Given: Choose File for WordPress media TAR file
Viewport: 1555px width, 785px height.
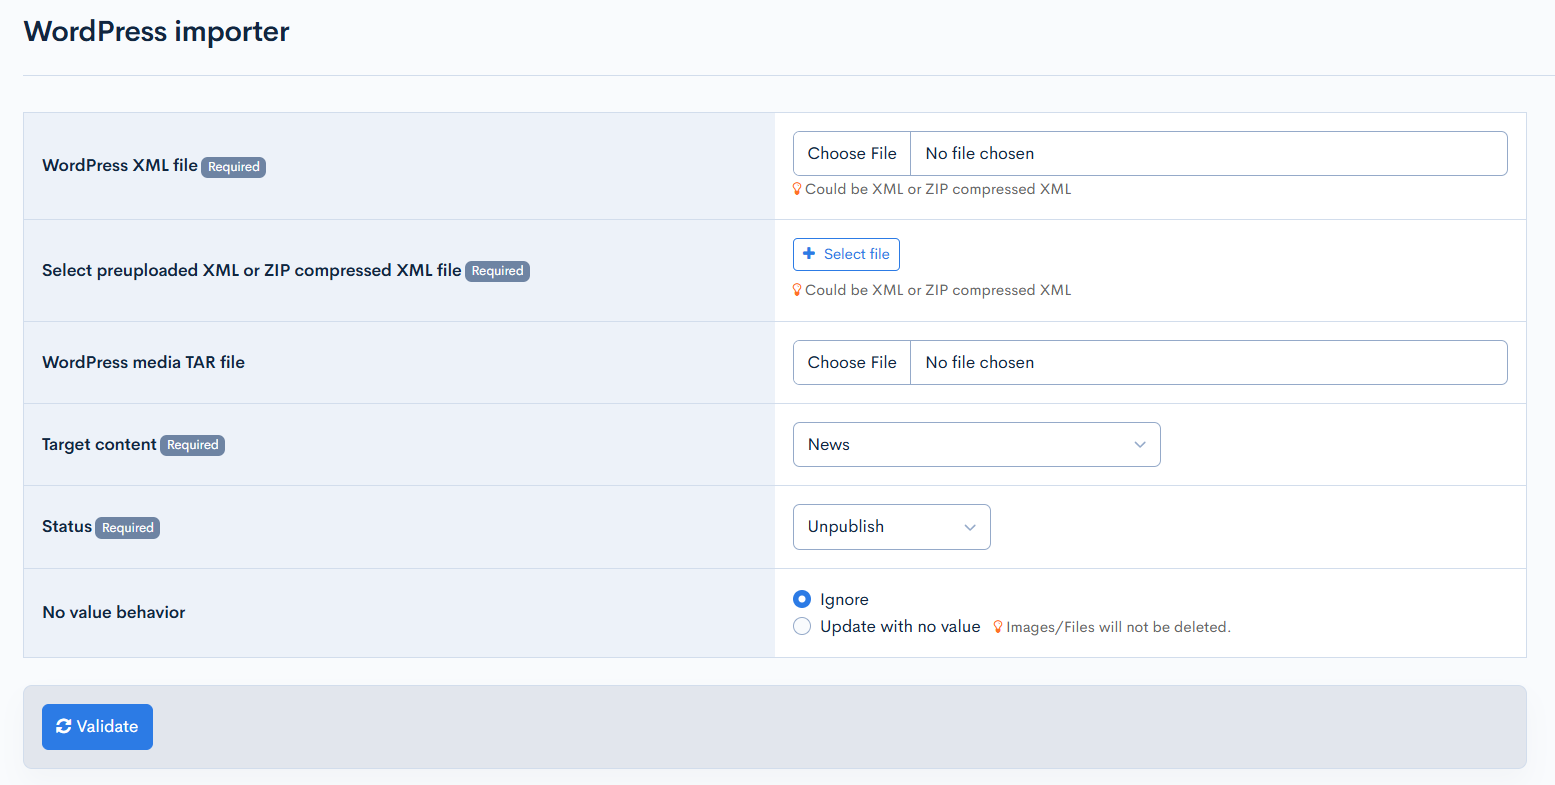Looking at the screenshot, I should pos(852,363).
